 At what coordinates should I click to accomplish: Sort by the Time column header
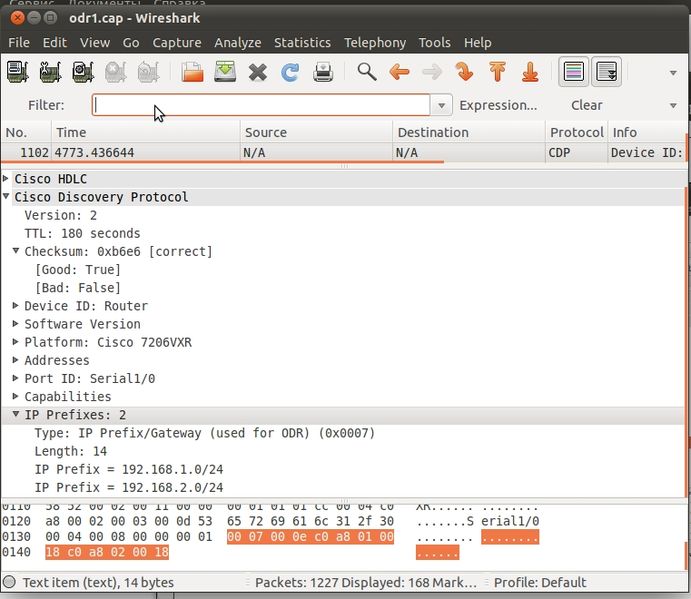point(146,132)
